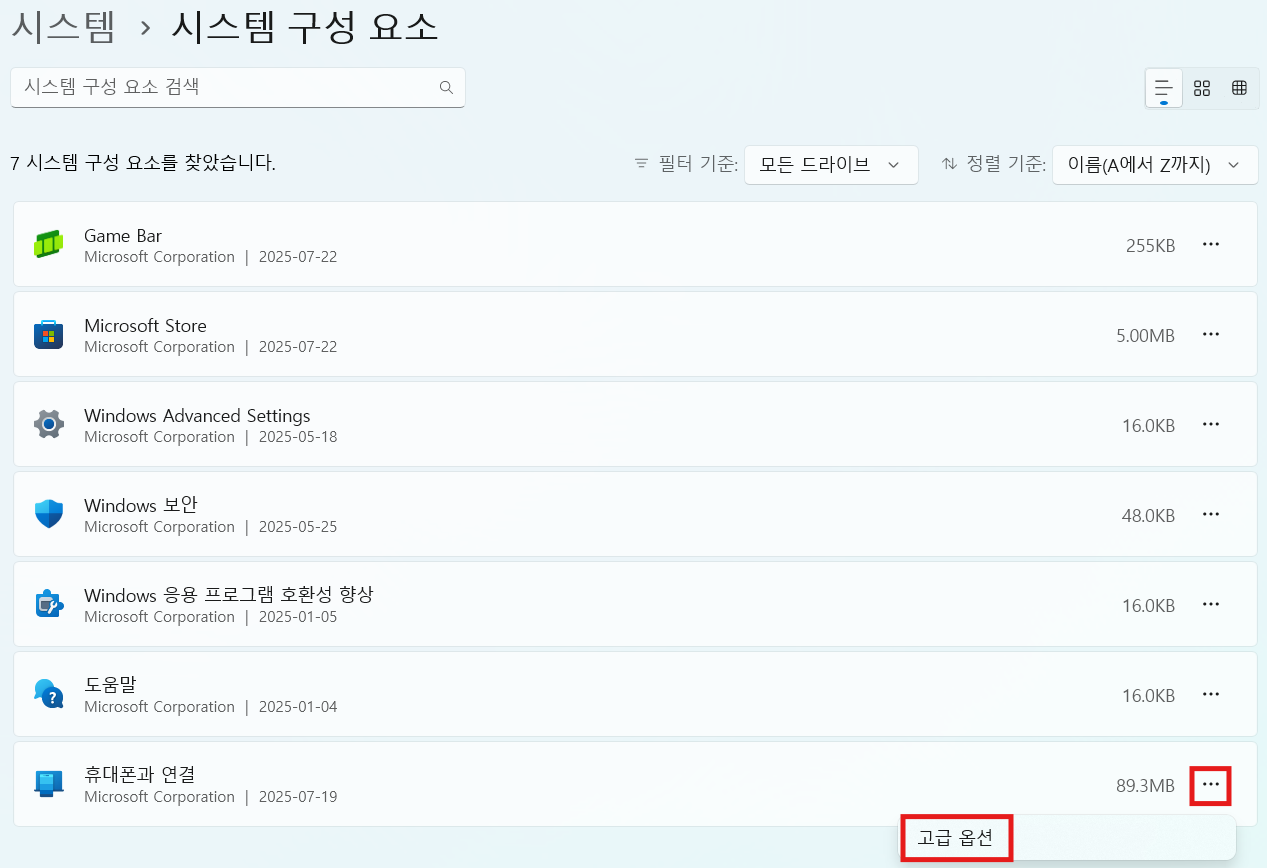Click the 시스템 구성 요소 검색 search field
The width and height of the screenshot is (1267, 868).
[238, 87]
